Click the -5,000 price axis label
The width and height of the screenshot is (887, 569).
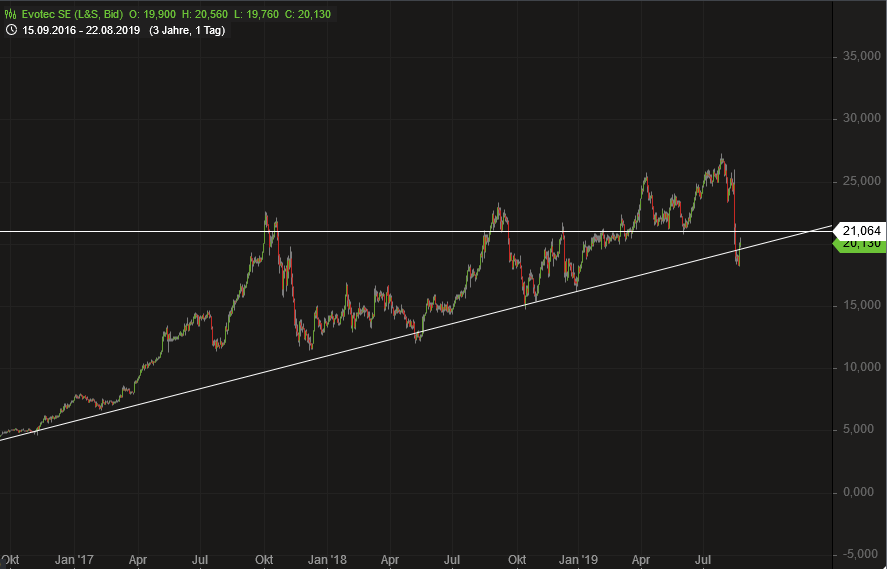862,554
